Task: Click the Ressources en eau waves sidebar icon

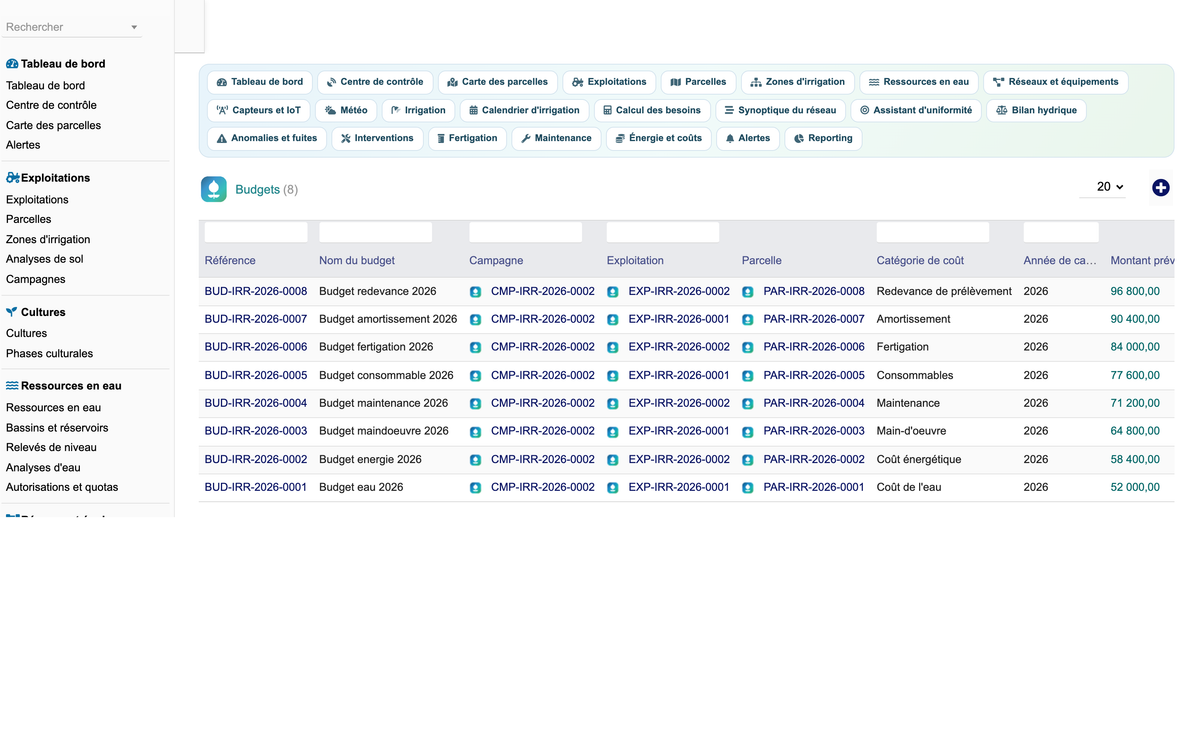Action: 12,386
